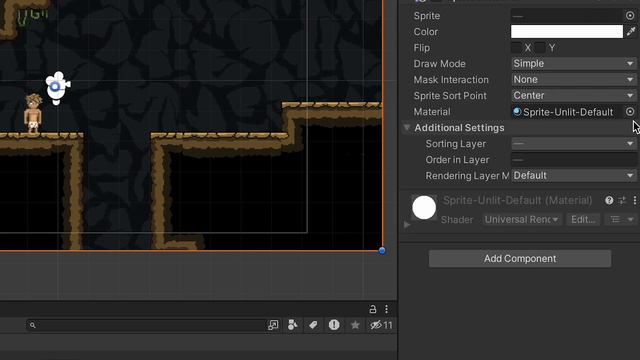Search by type filter
The width and height of the screenshot is (640, 360).
(293, 325)
